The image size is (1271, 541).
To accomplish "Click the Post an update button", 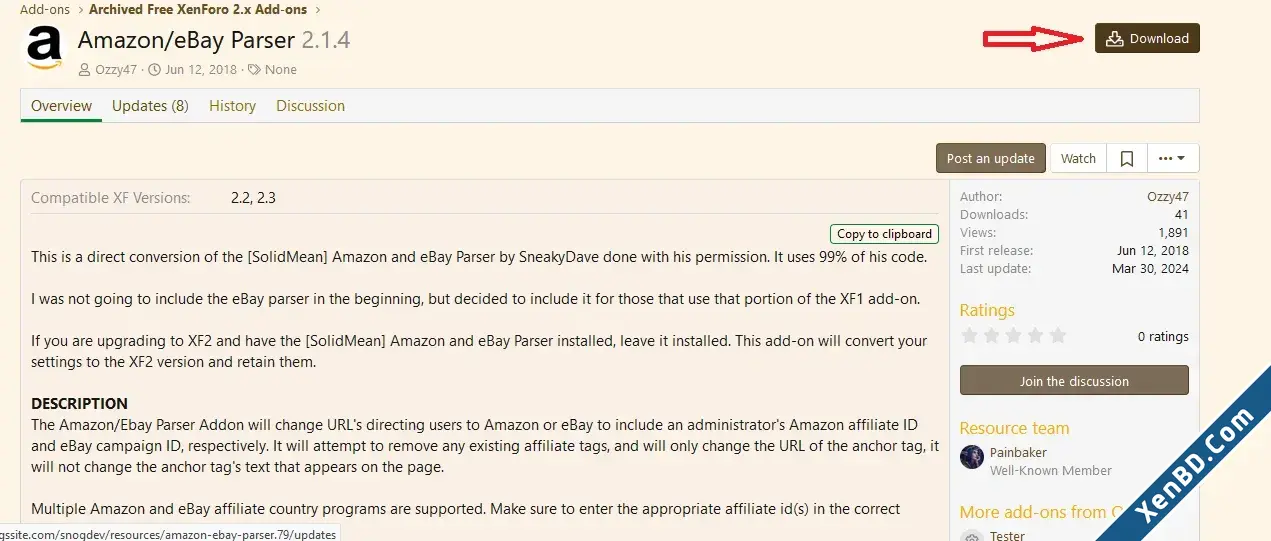I will click(x=991, y=158).
